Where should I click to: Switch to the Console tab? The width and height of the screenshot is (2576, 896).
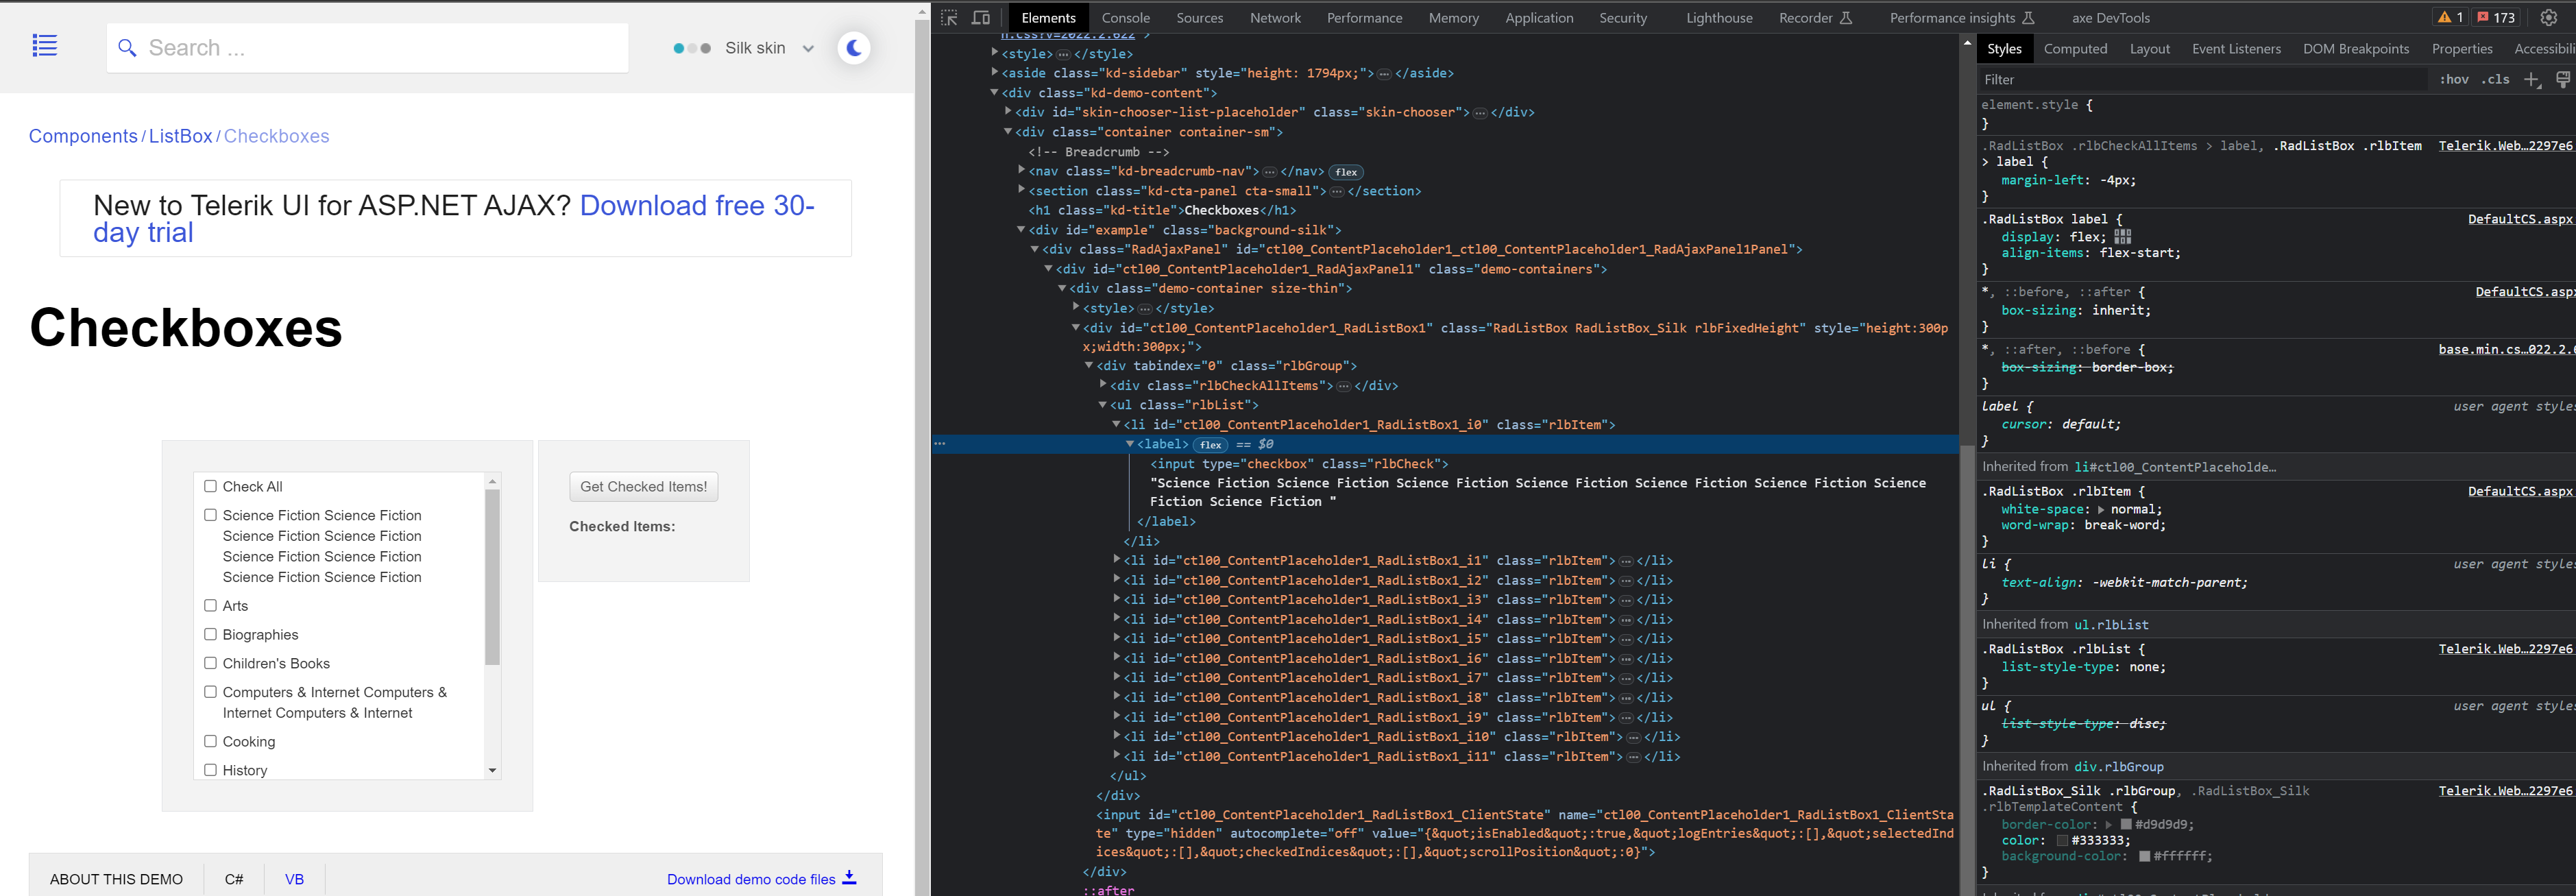pyautogui.click(x=1125, y=18)
